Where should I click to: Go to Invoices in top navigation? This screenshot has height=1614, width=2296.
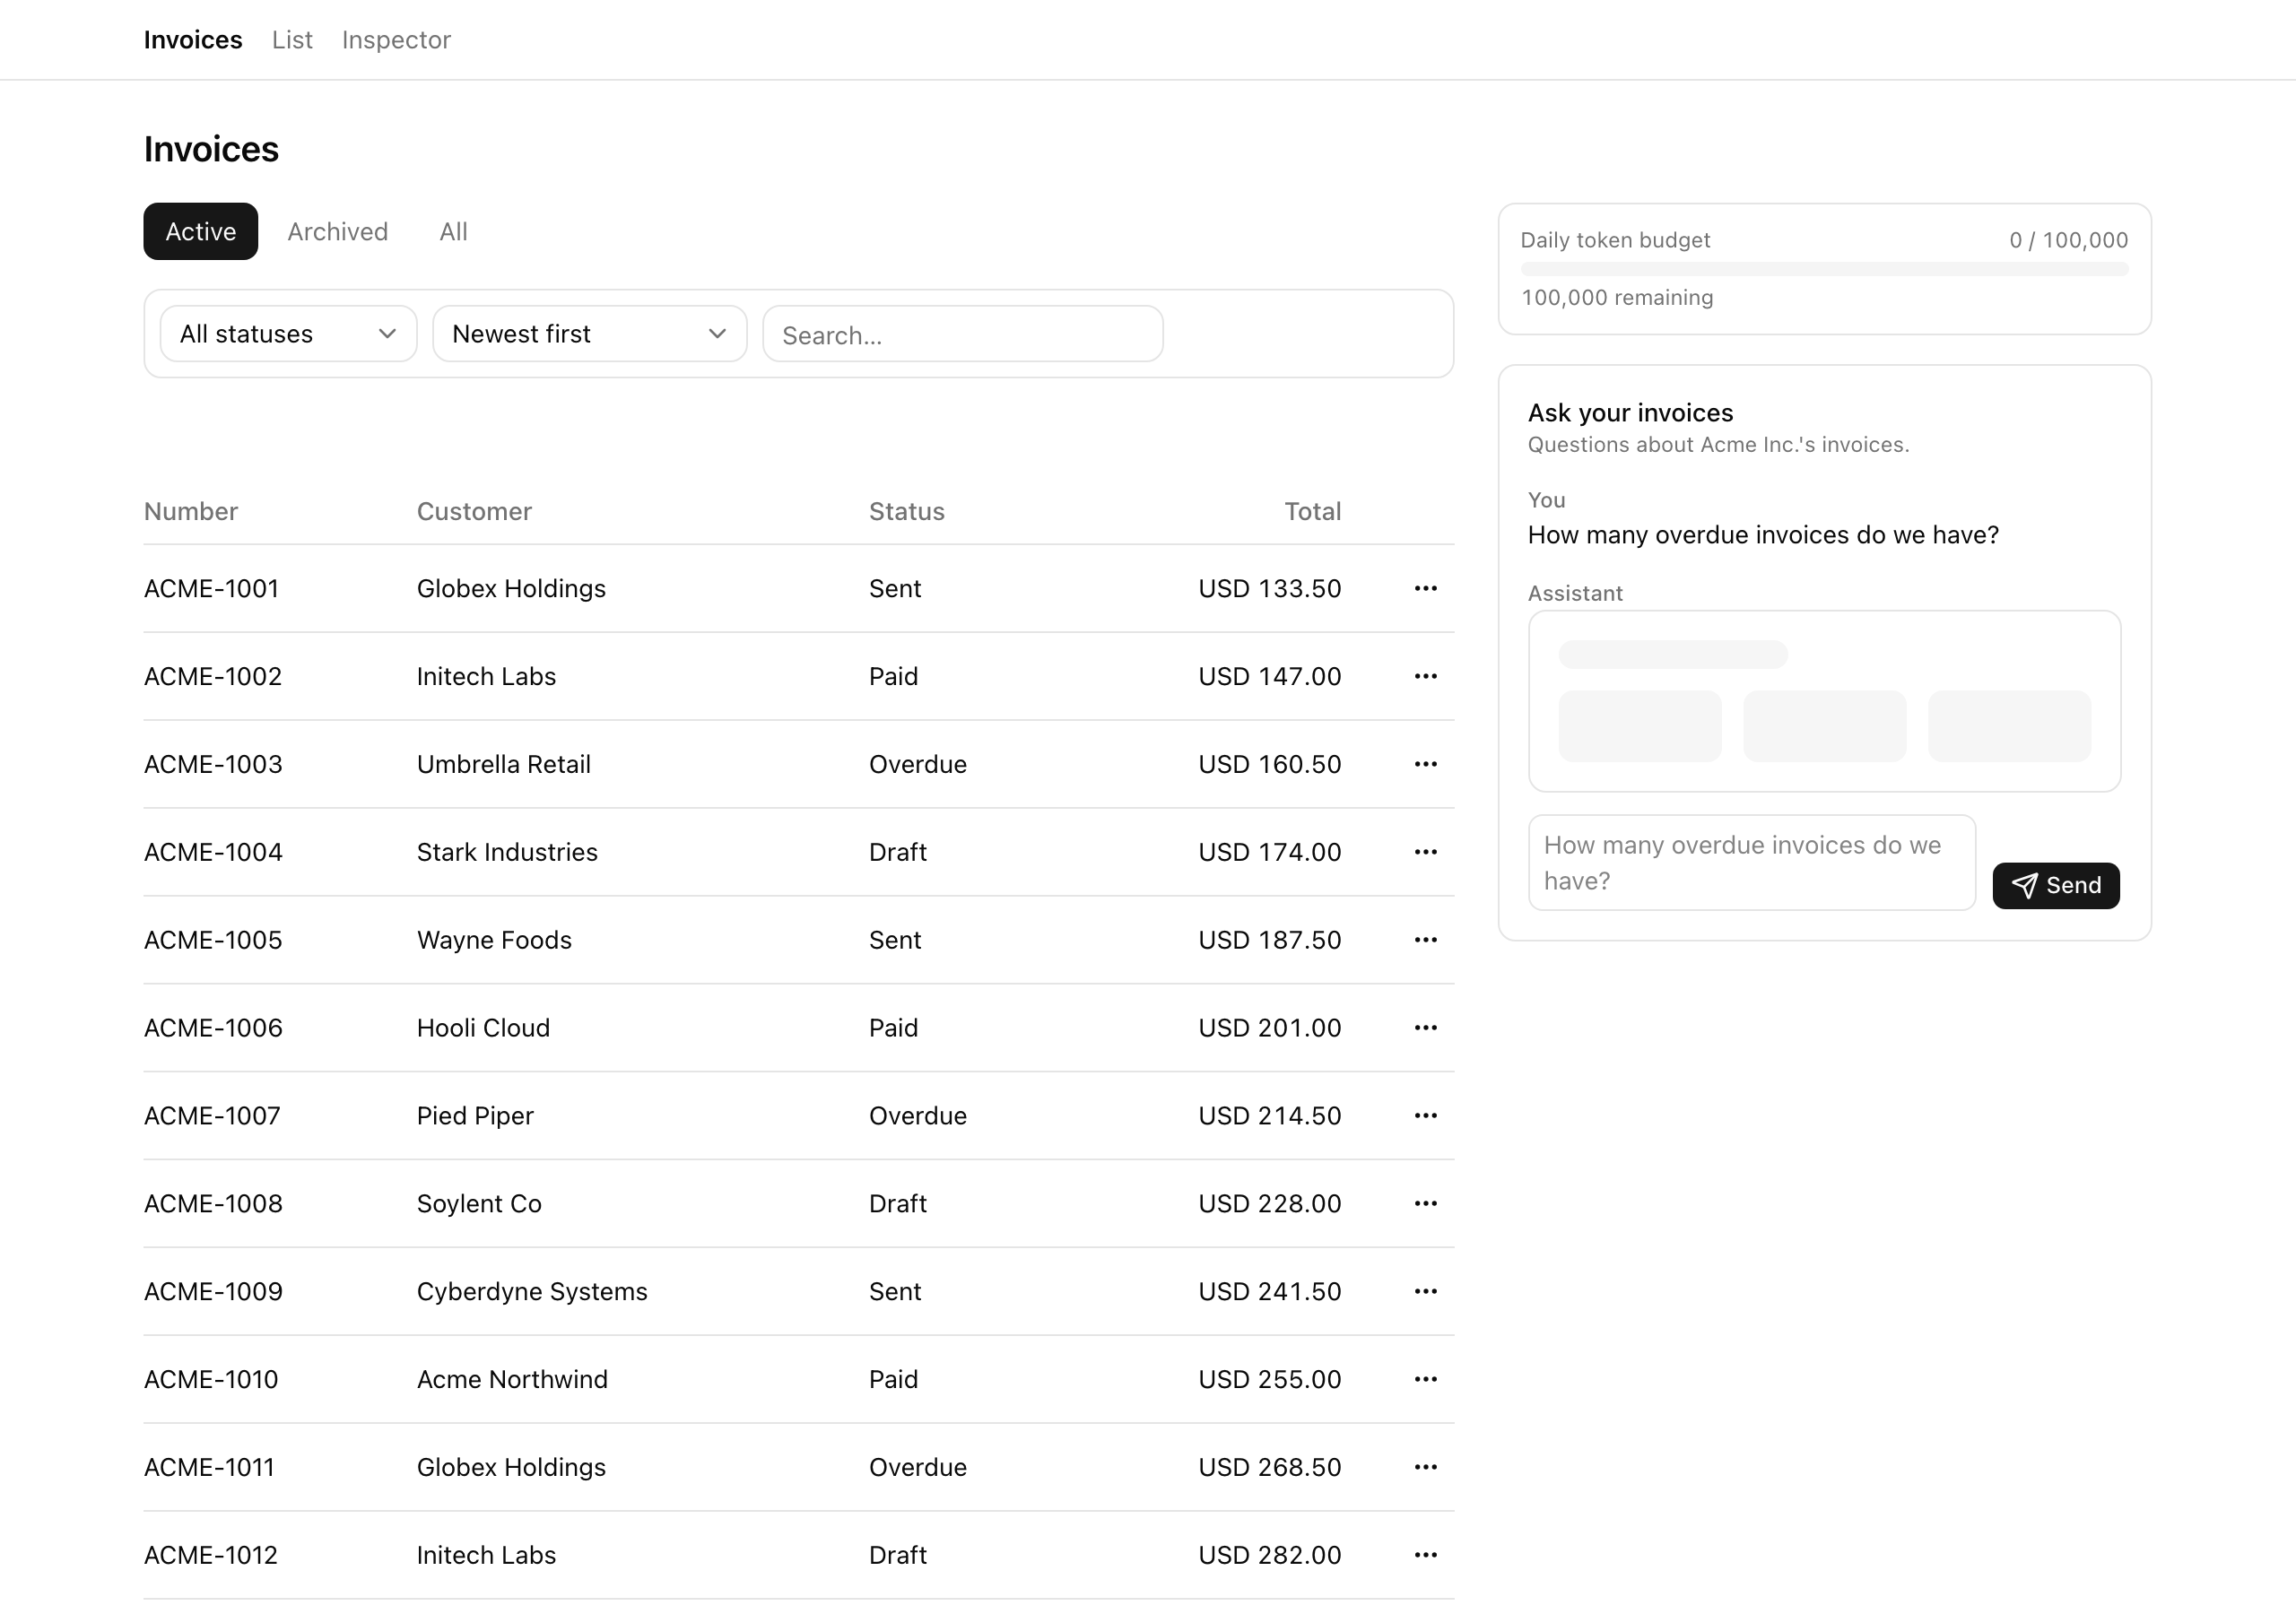(x=193, y=40)
